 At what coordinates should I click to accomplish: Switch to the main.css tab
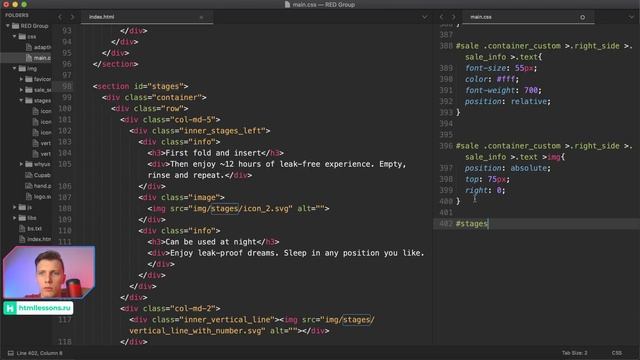(528, 17)
